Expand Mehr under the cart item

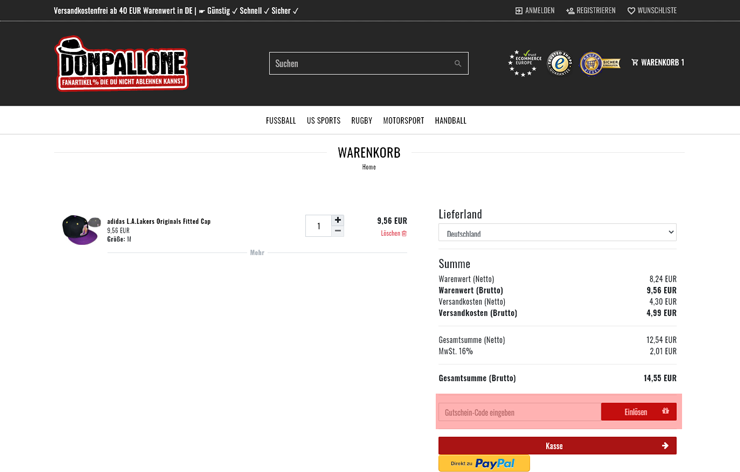(257, 253)
